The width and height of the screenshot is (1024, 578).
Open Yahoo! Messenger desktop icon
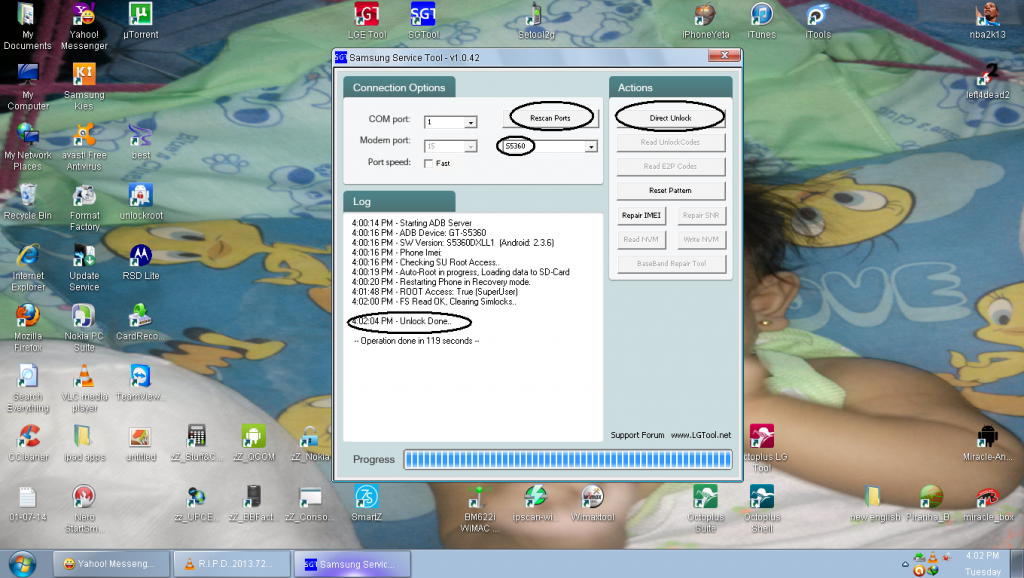84,26
